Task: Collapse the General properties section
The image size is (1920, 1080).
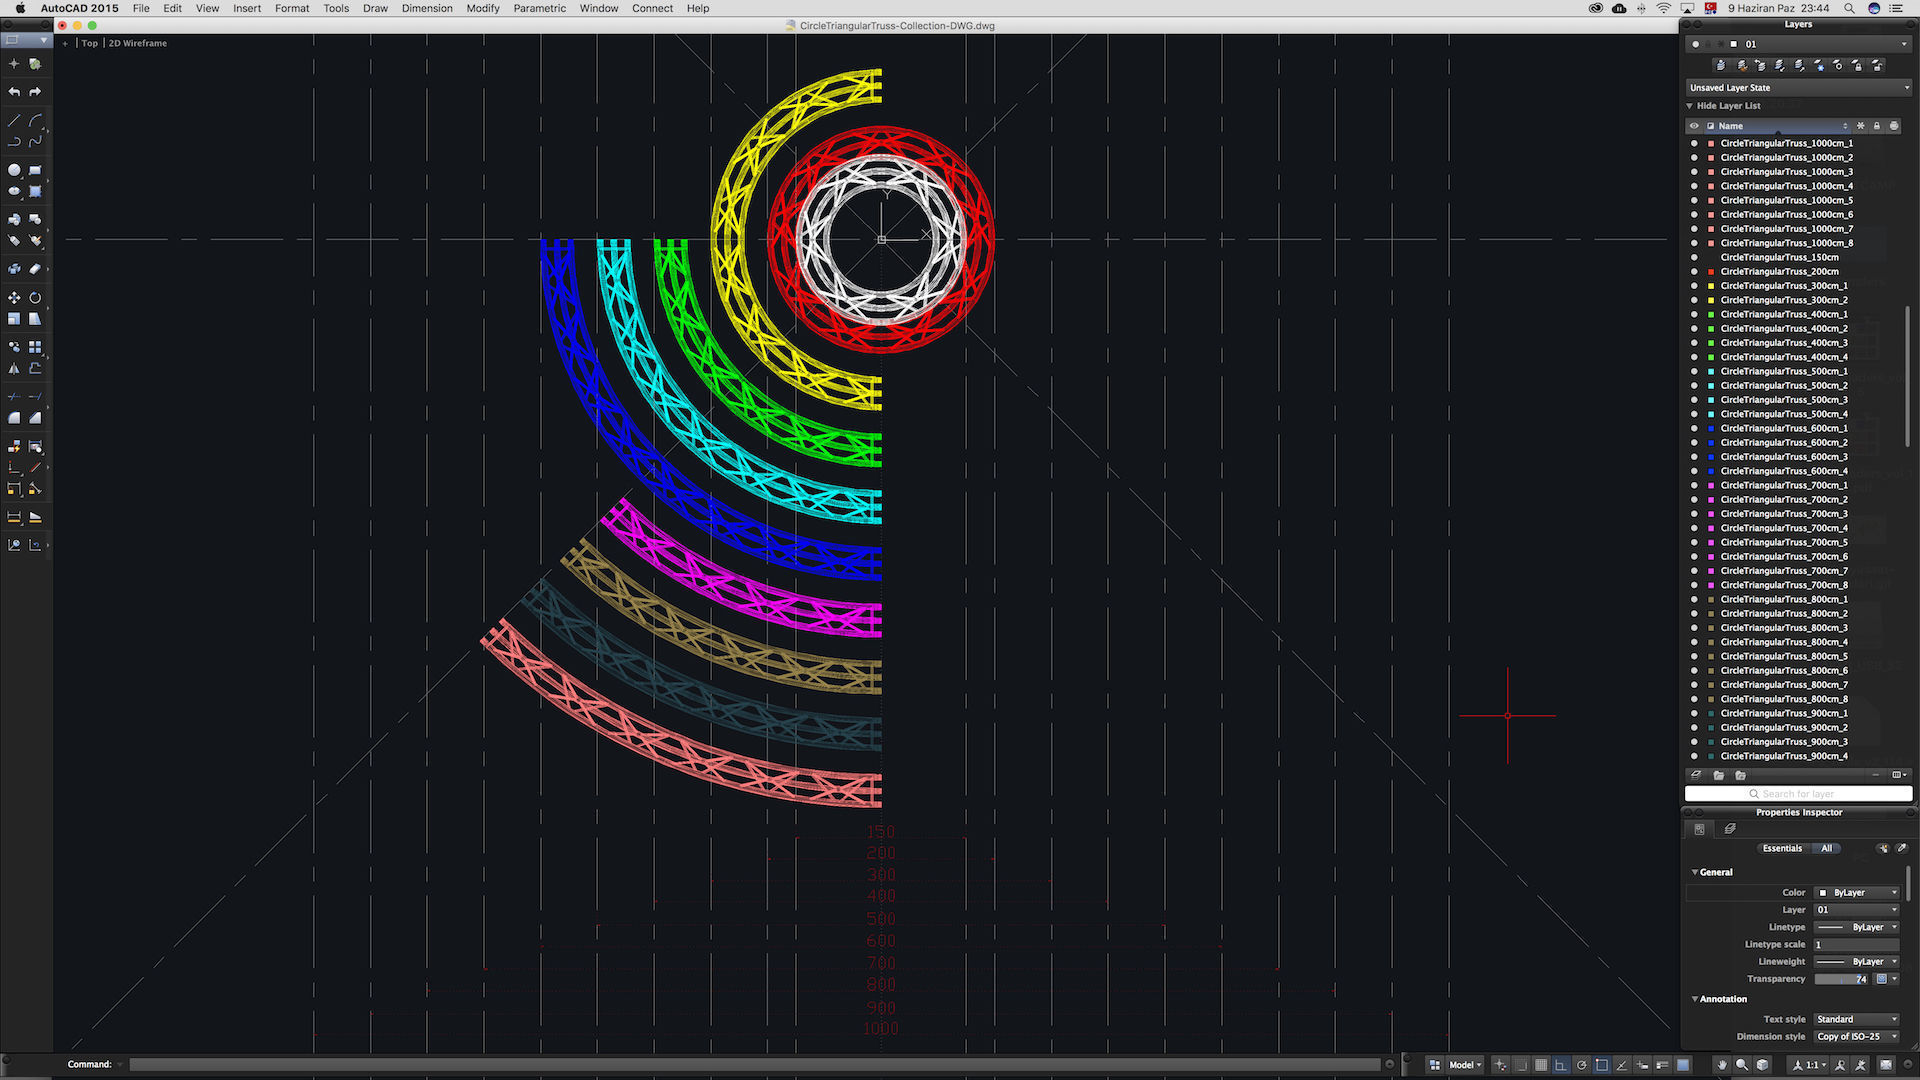Action: click(x=1695, y=872)
